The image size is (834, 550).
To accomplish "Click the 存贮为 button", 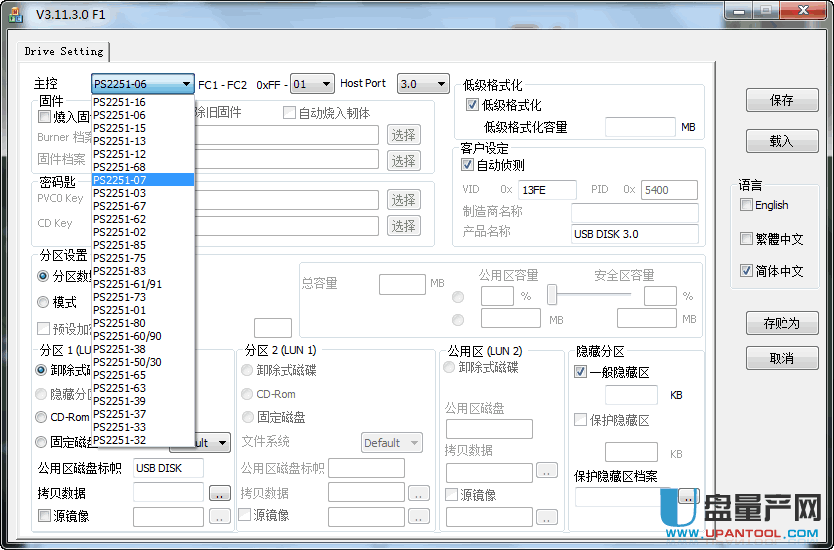I will (781, 323).
